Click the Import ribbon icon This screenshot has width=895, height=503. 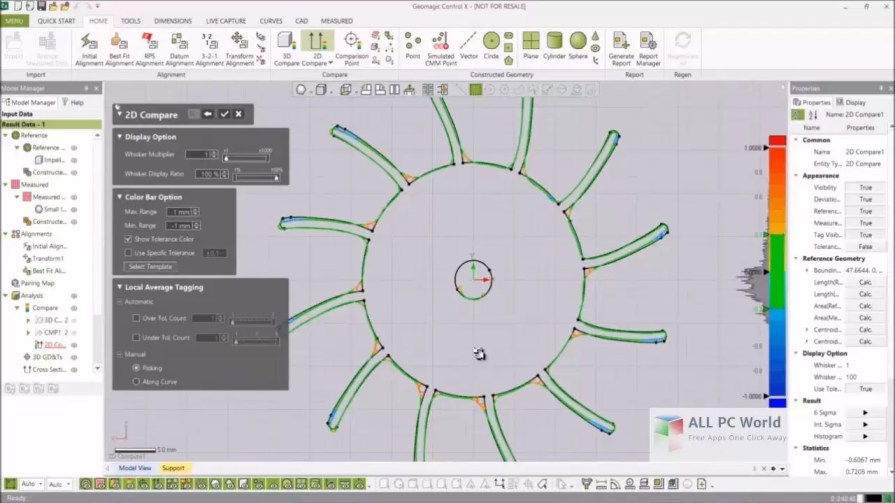point(14,46)
